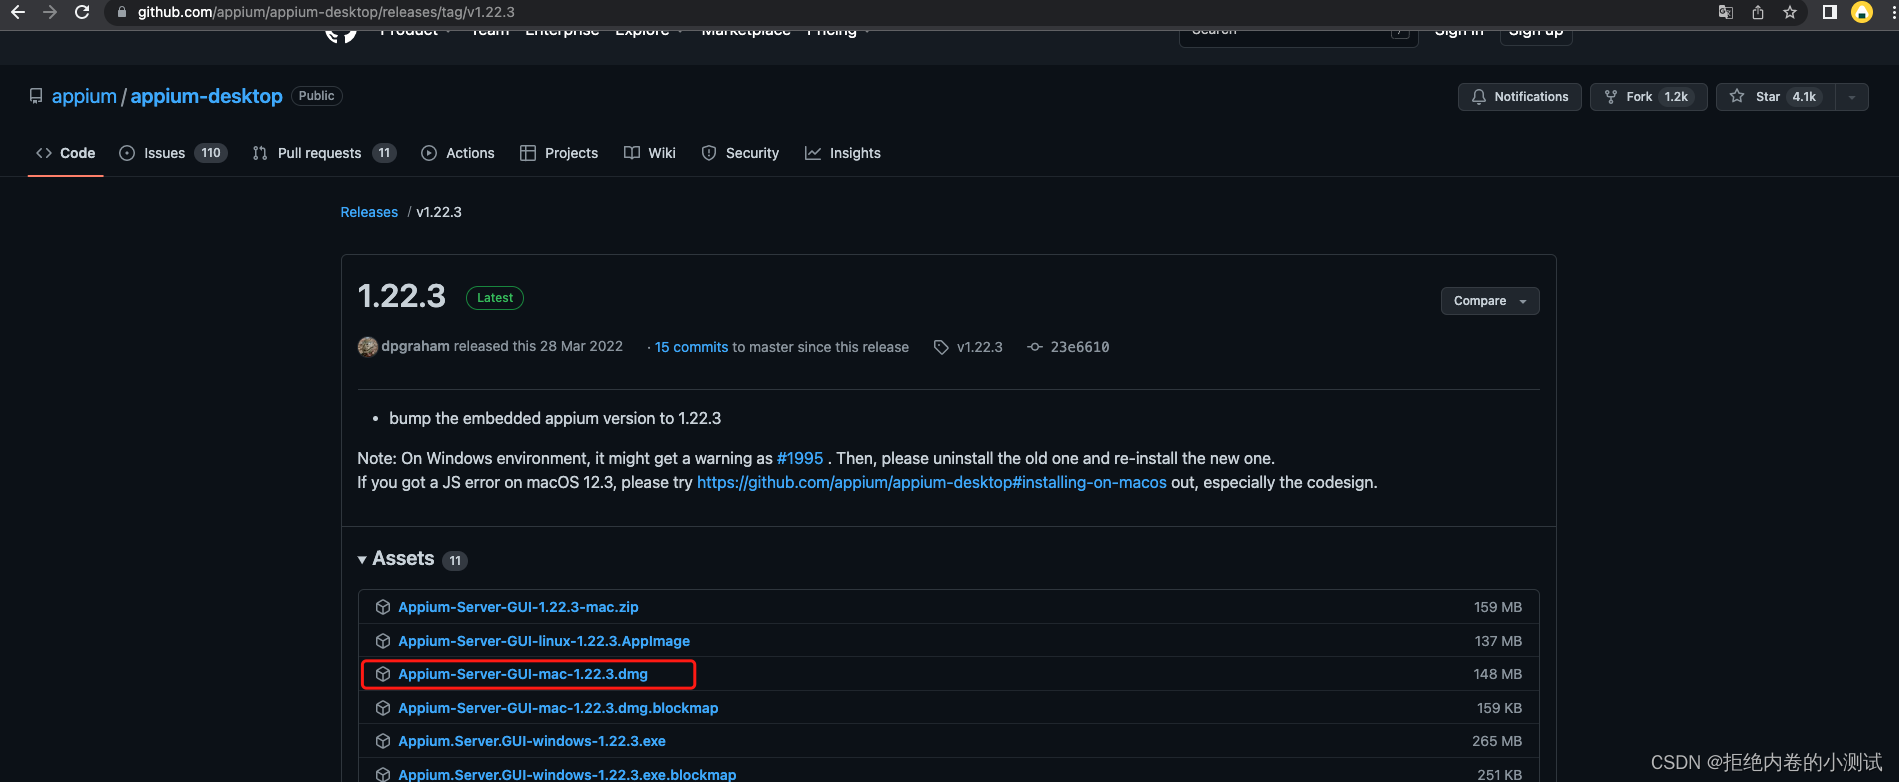The width and height of the screenshot is (1899, 782).
Task: Click the Security tab shield icon
Action: (709, 153)
